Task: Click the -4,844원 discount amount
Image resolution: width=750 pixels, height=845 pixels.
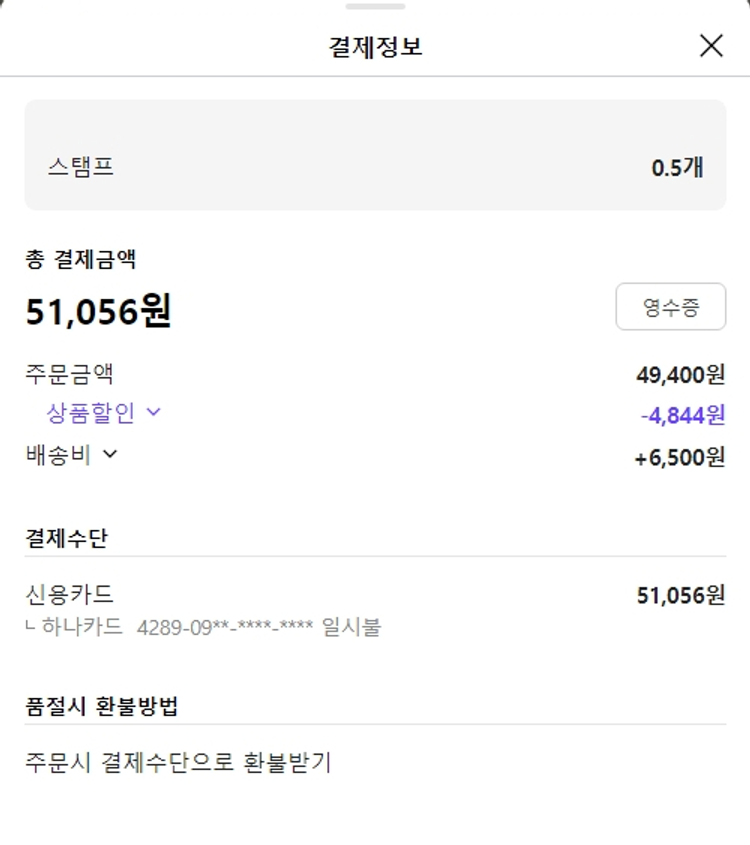Action: pos(683,415)
